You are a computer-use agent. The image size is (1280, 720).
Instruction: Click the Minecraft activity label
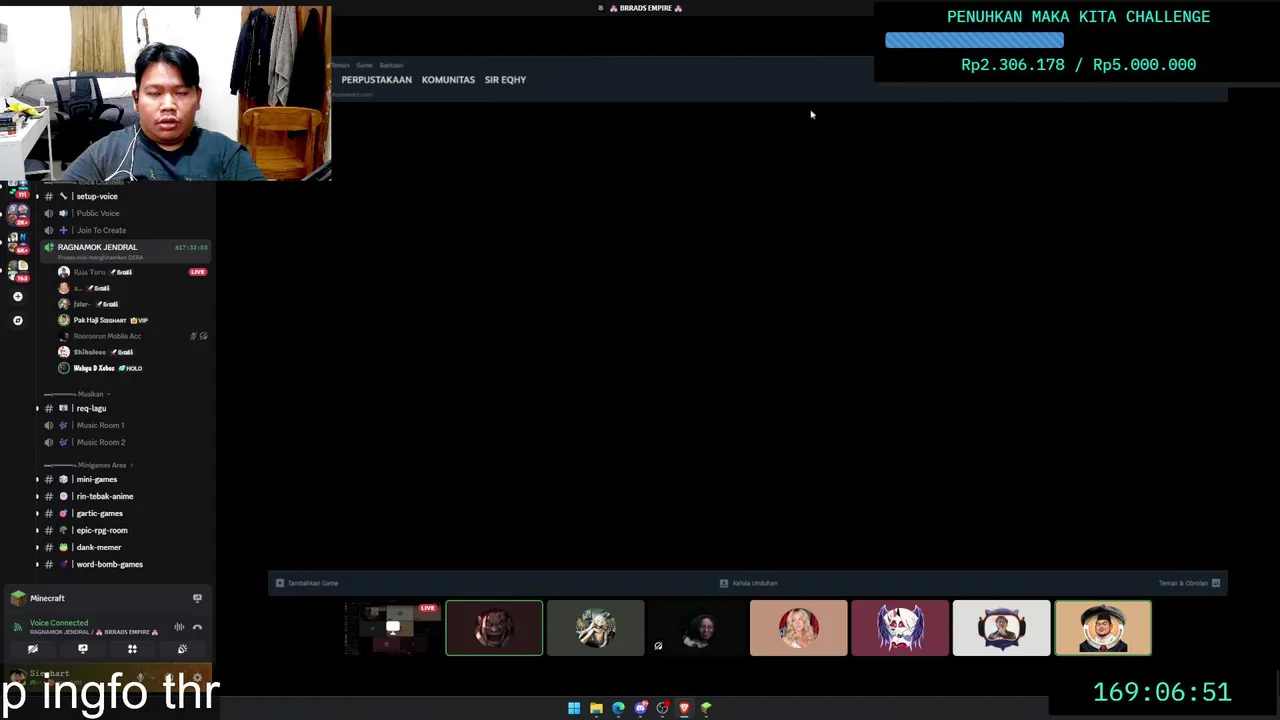(x=47, y=598)
